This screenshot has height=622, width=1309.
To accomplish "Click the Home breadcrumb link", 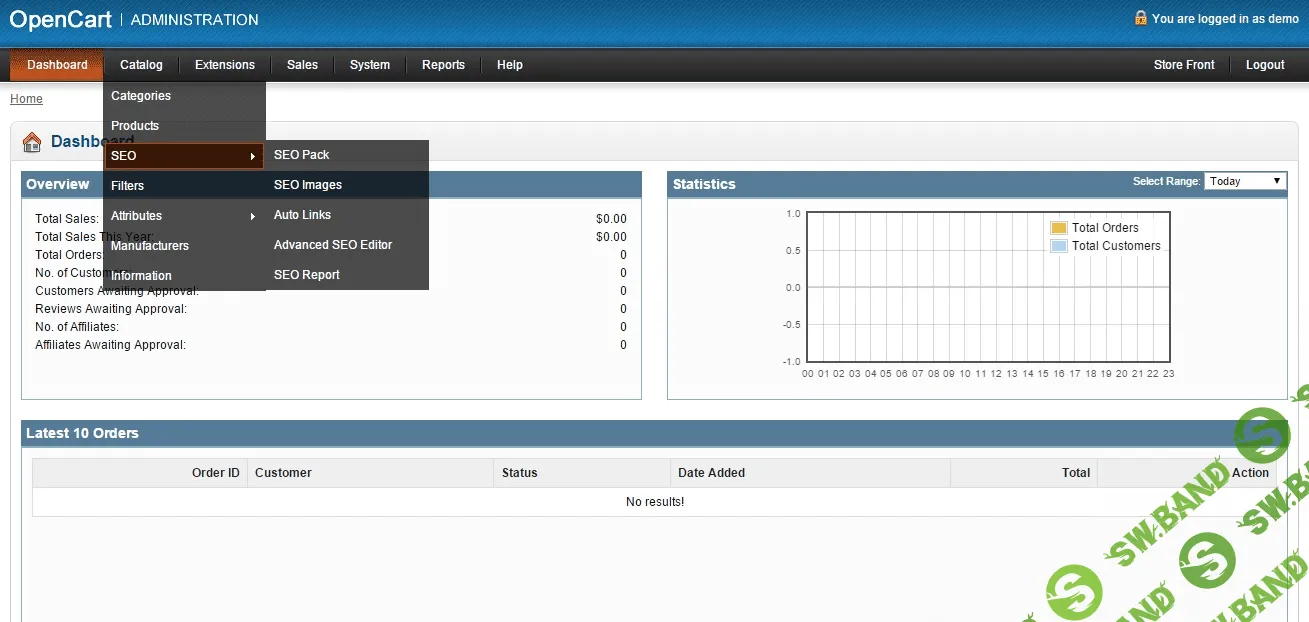I will 26,99.
